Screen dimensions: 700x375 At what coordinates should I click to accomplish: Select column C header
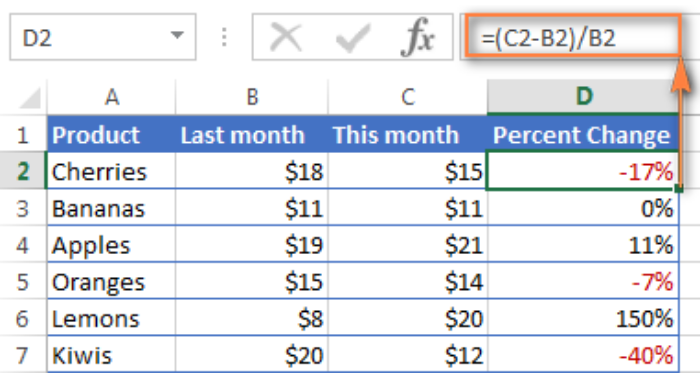(x=408, y=97)
